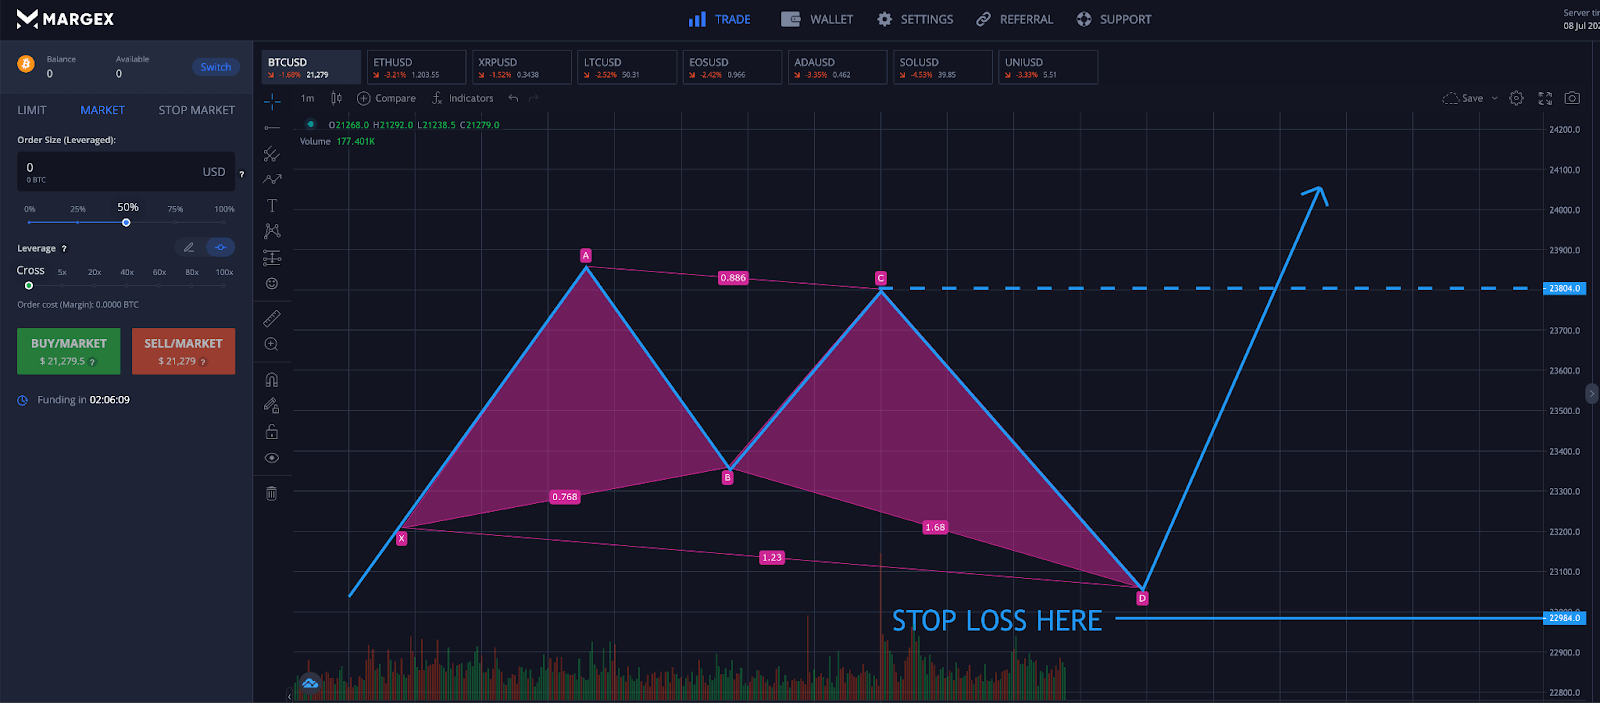Toggle lock all drawing tools
This screenshot has width=1600, height=703.
pyautogui.click(x=272, y=432)
